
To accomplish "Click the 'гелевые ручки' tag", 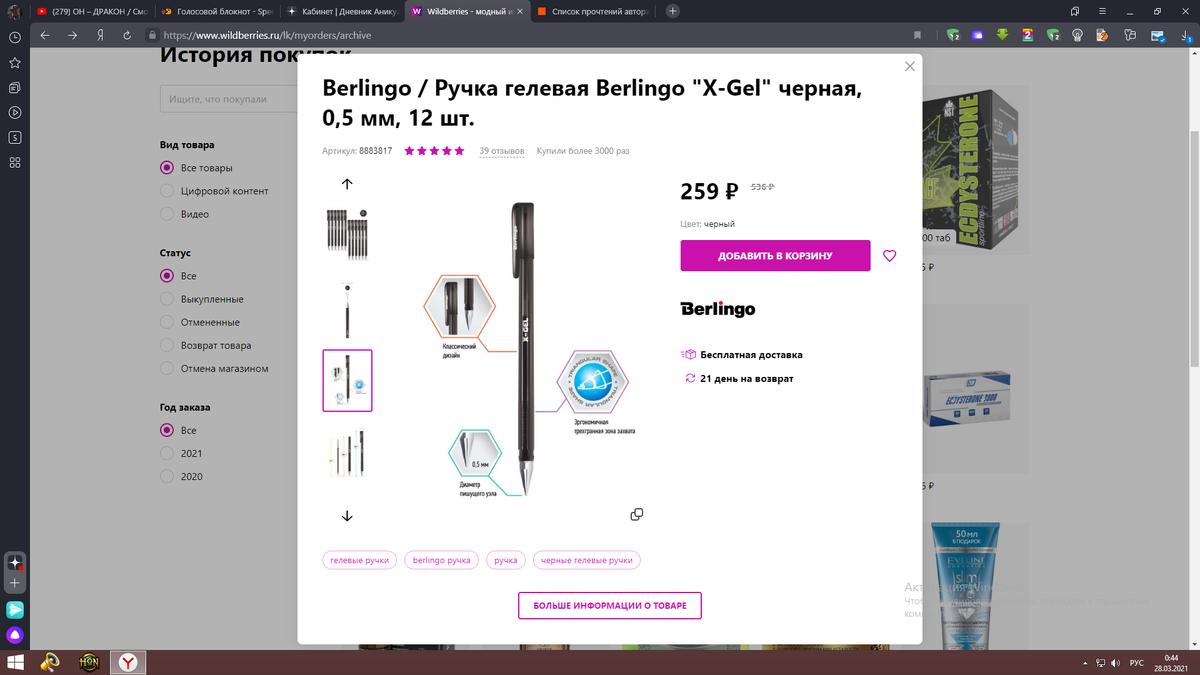I will point(360,560).
